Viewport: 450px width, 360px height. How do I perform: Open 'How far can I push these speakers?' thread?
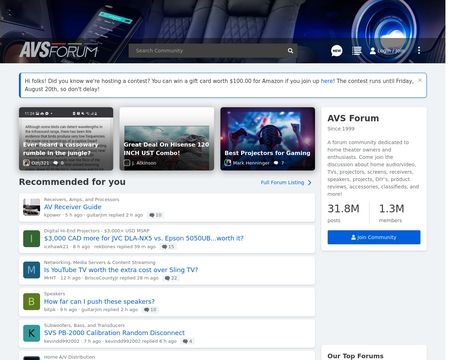[x=99, y=301]
